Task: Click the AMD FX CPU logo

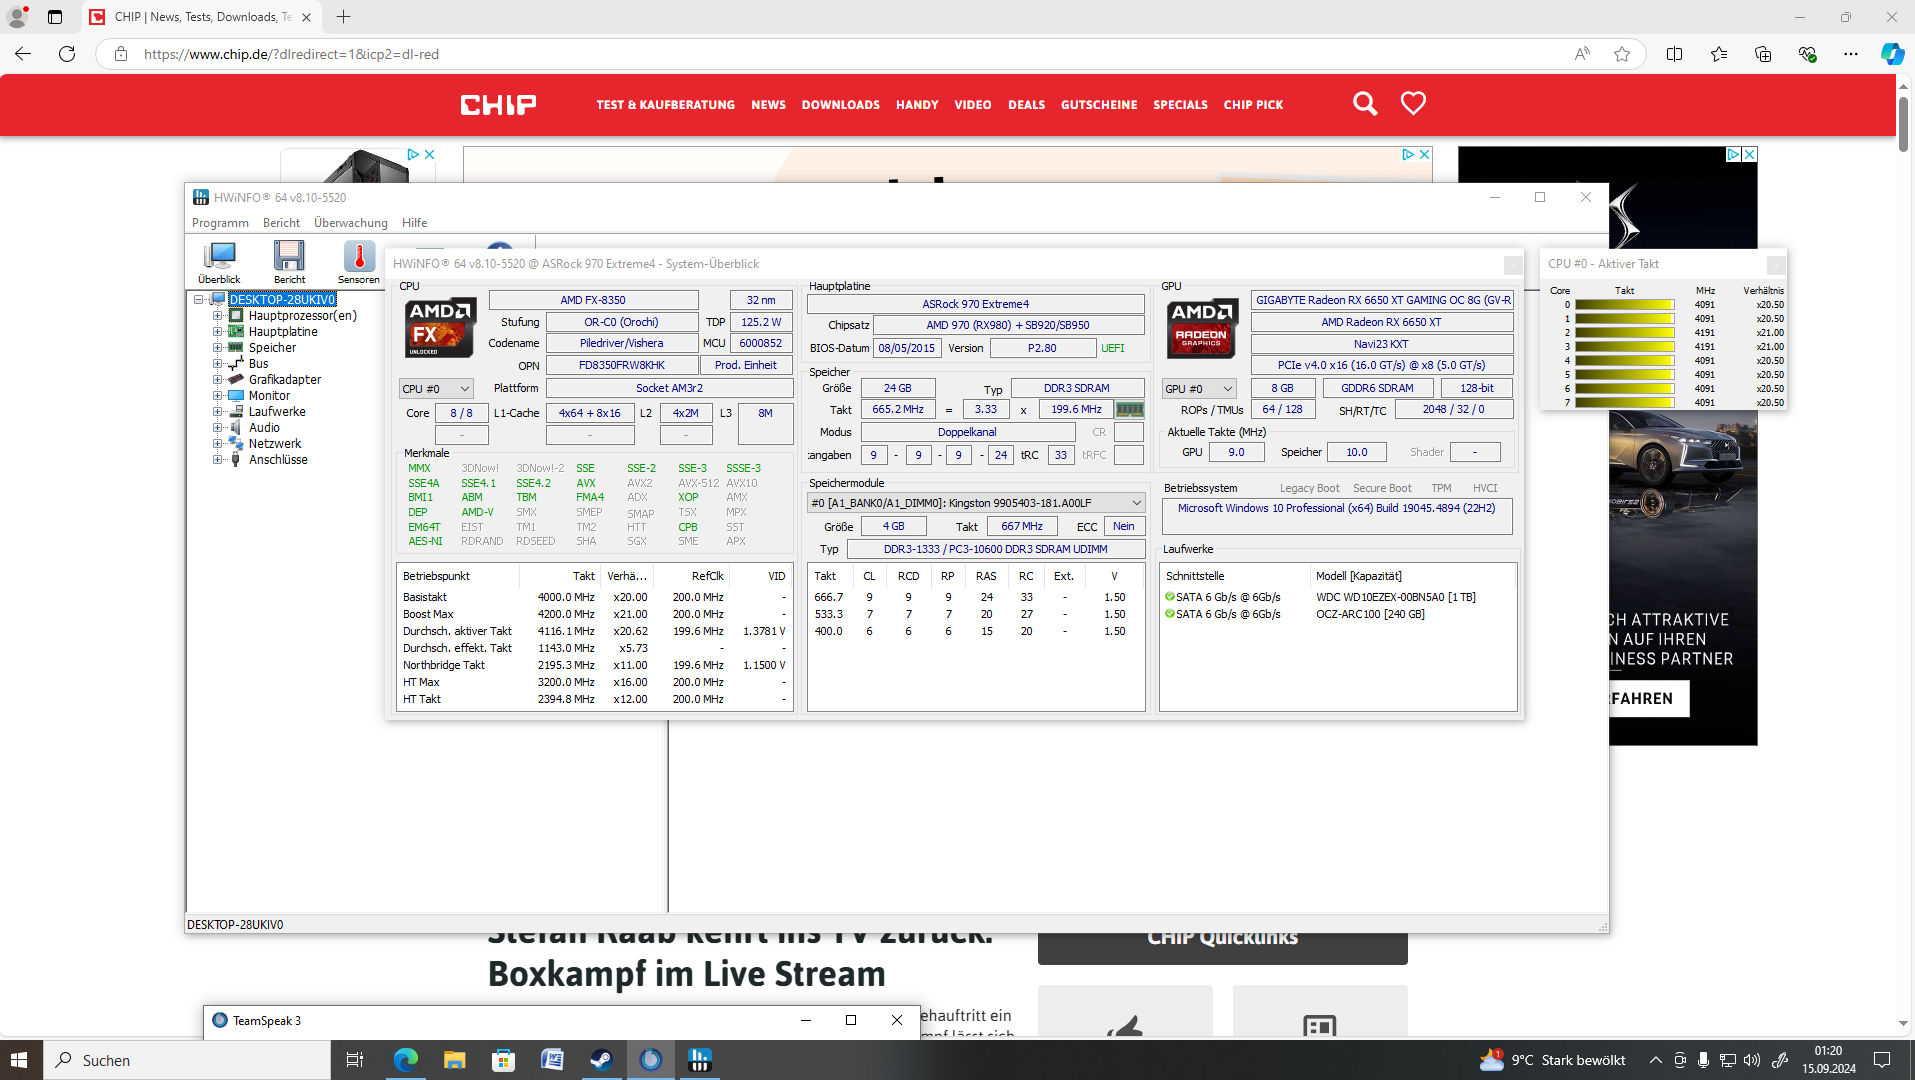Action: pos(440,327)
